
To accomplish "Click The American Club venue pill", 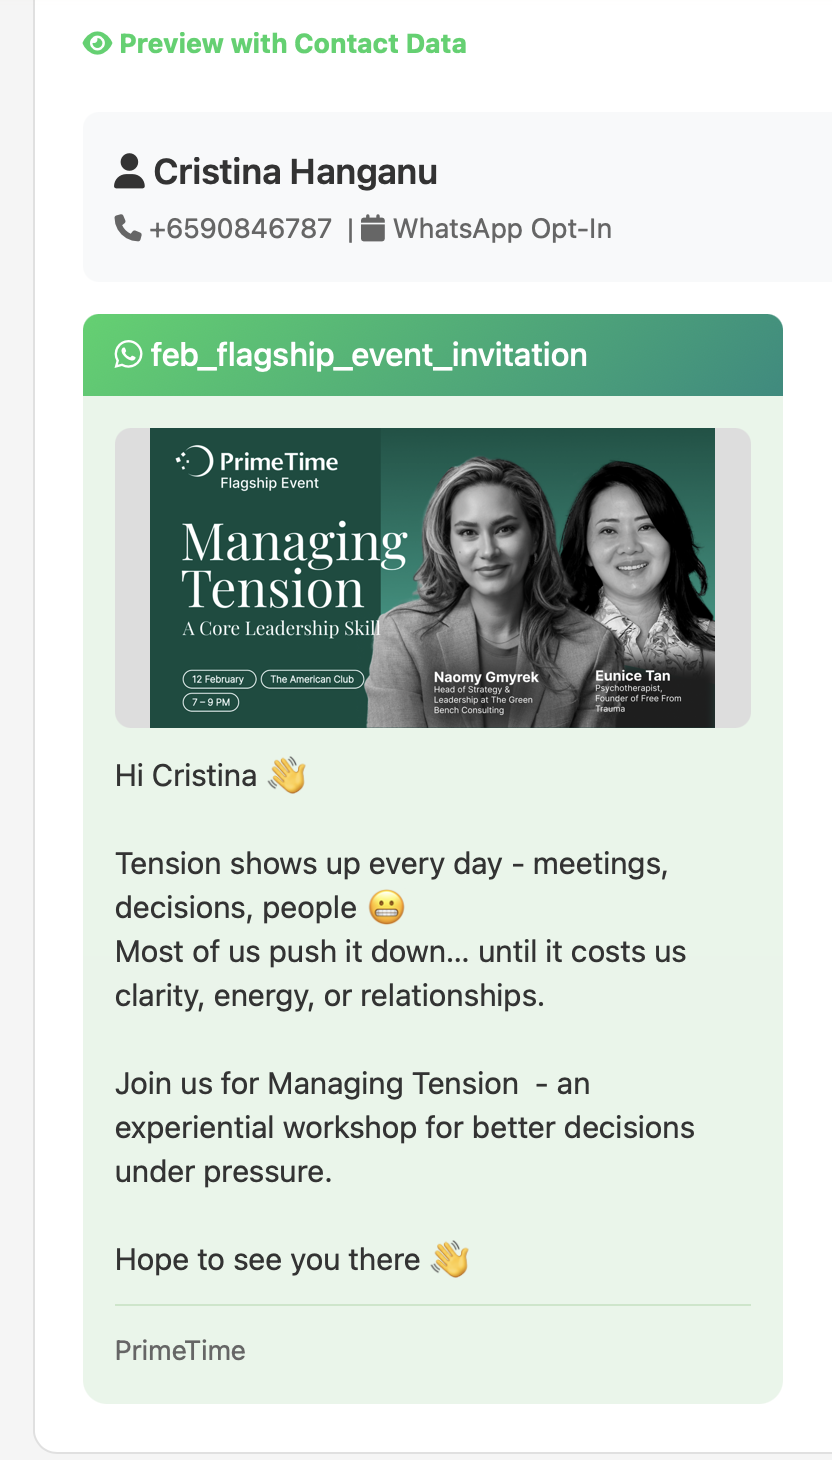I will (312, 679).
